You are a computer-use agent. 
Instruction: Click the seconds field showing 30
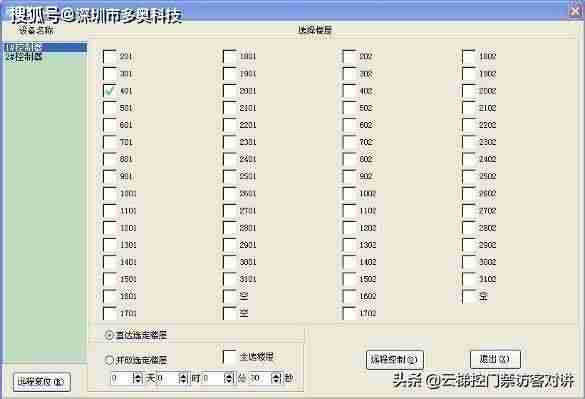[260, 378]
